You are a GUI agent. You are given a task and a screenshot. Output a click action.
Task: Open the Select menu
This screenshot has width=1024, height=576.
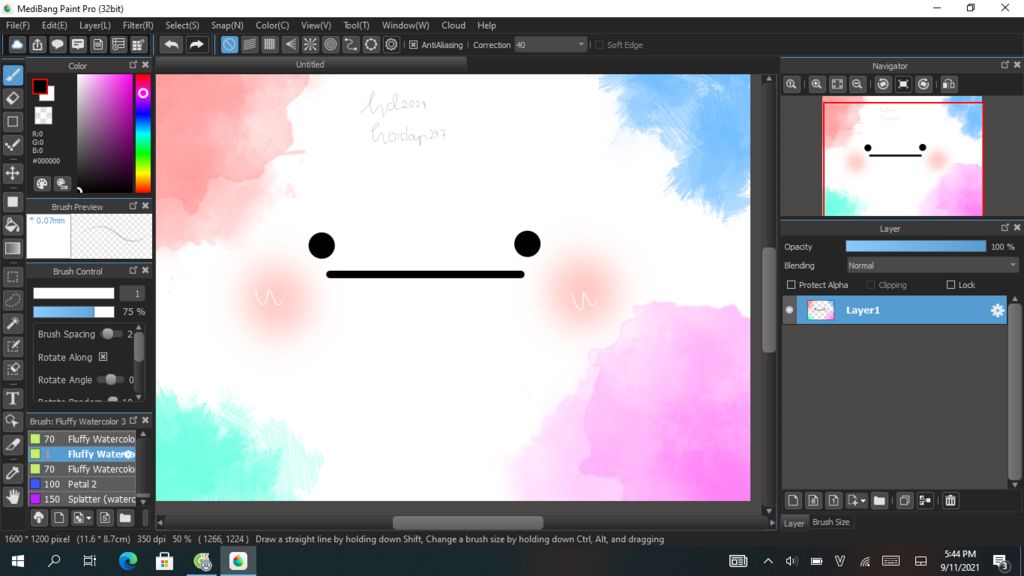[x=182, y=25]
